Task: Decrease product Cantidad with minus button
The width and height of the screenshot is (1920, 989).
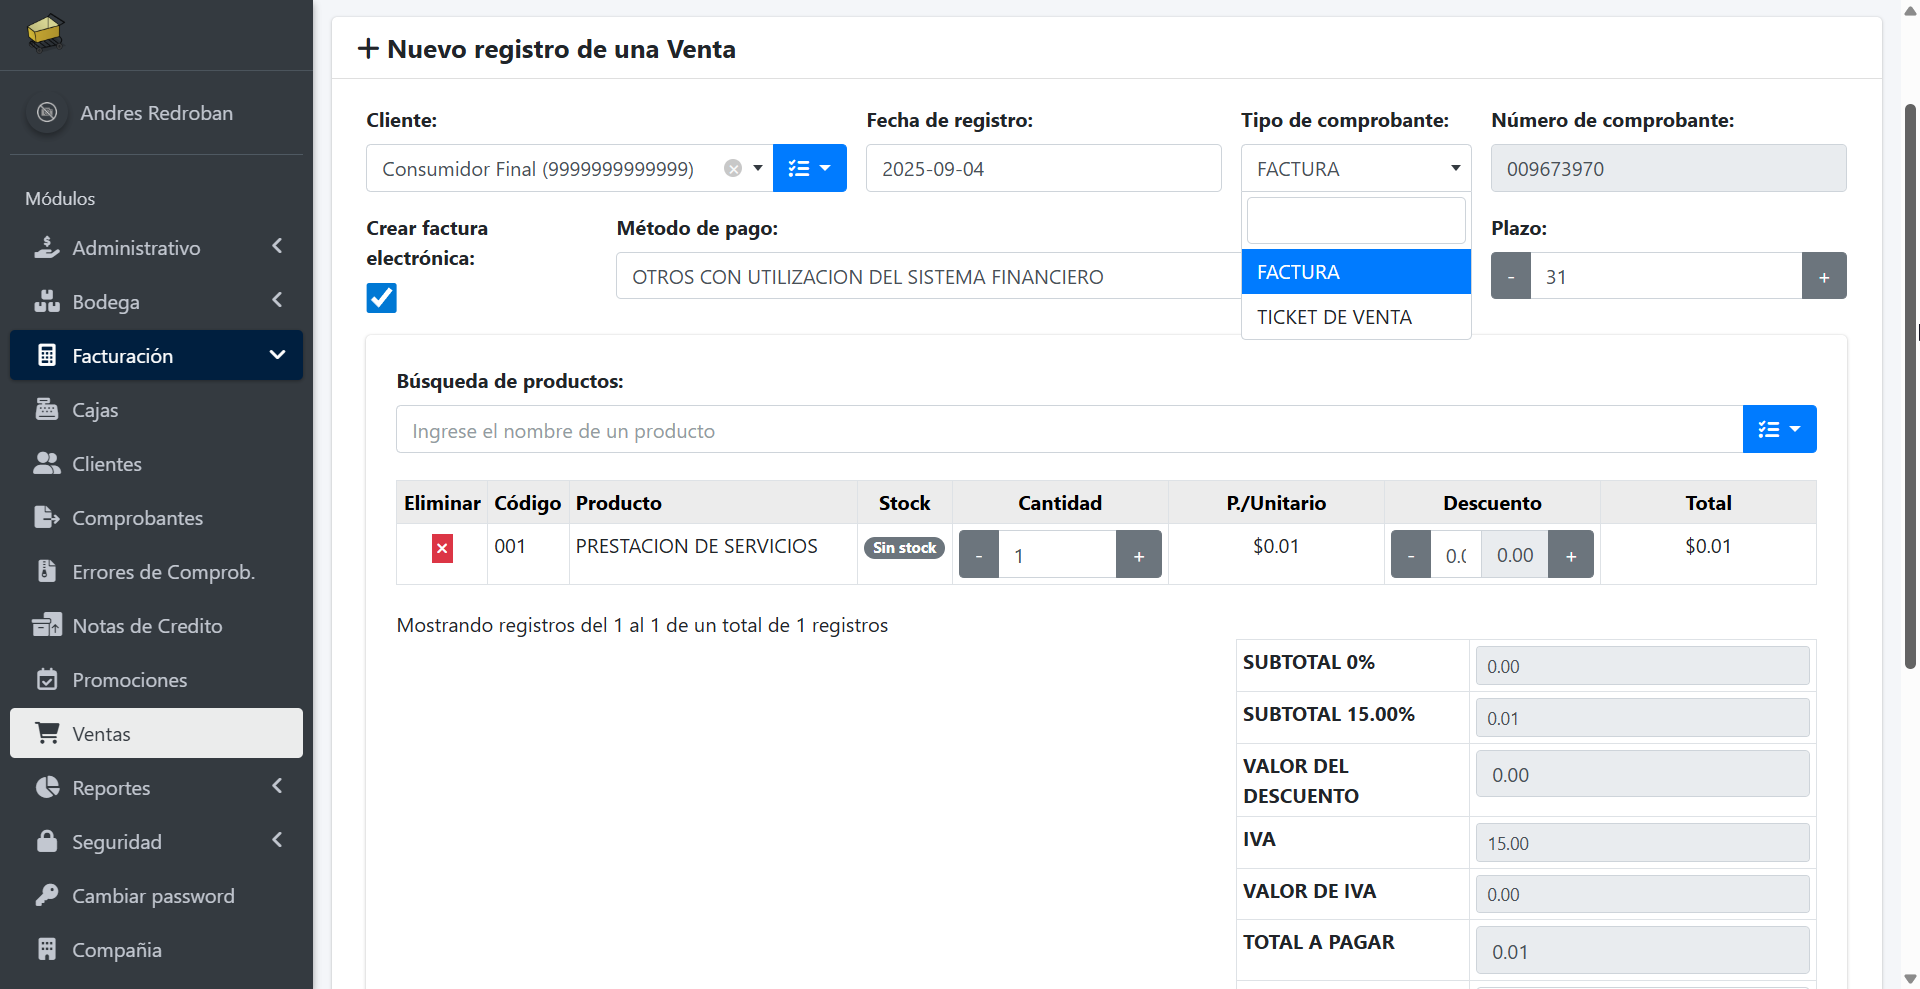Action: pos(979,555)
